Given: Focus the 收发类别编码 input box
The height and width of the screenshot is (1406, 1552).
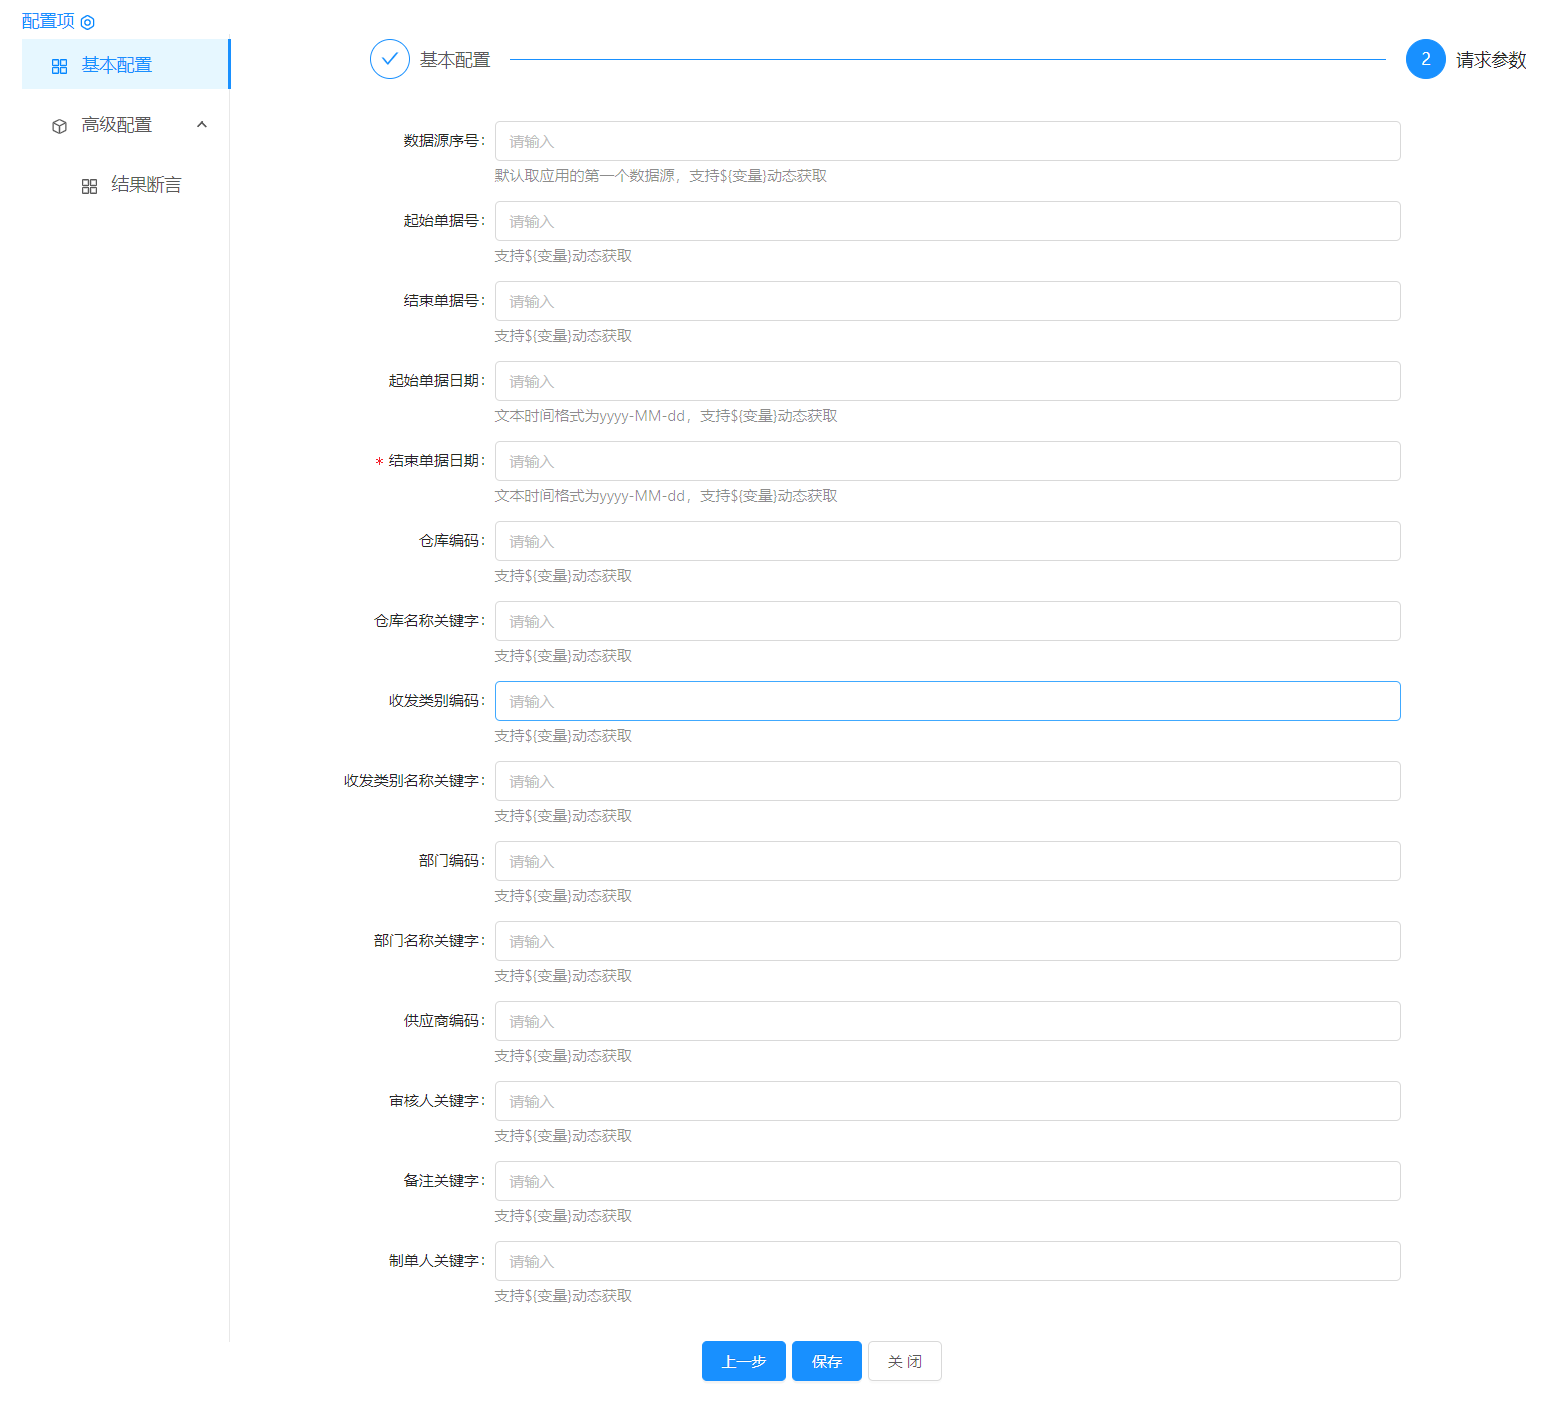Looking at the screenshot, I should tap(946, 701).
